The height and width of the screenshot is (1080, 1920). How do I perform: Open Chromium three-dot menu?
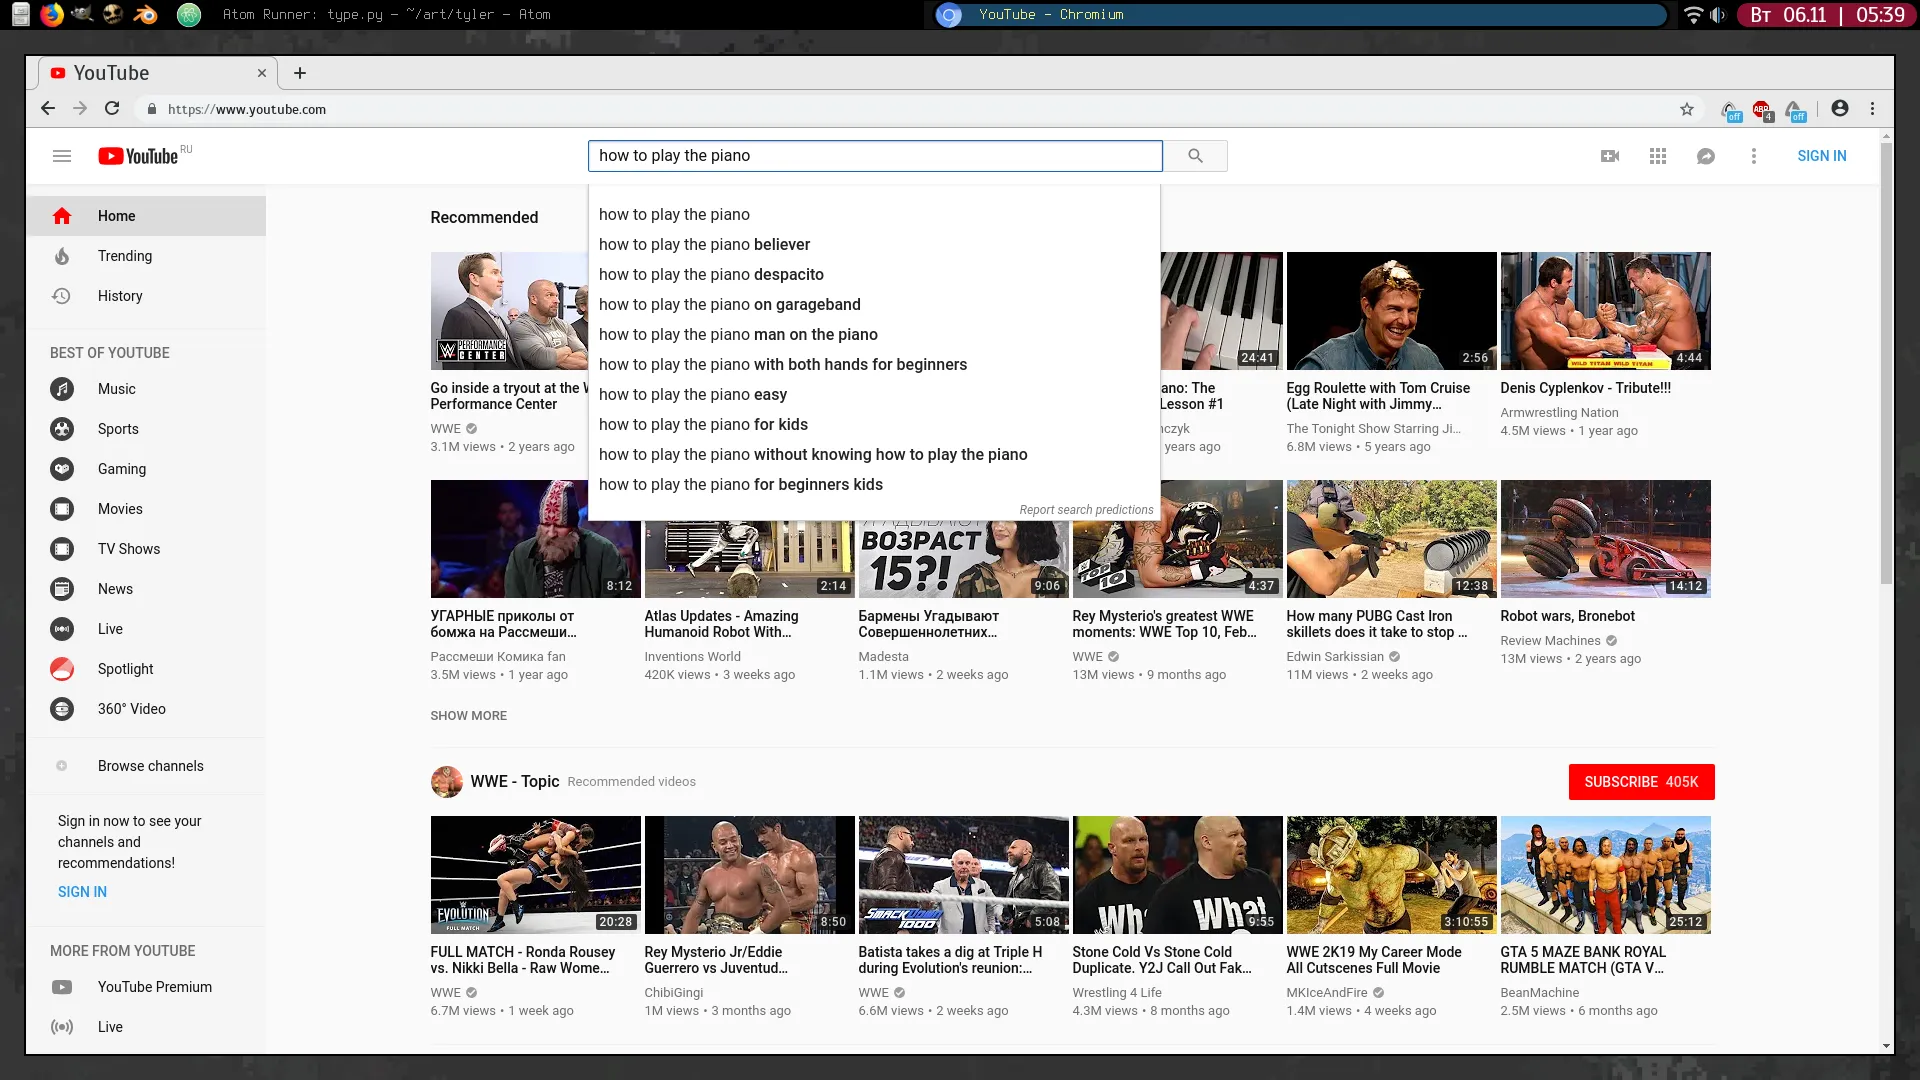point(1872,109)
